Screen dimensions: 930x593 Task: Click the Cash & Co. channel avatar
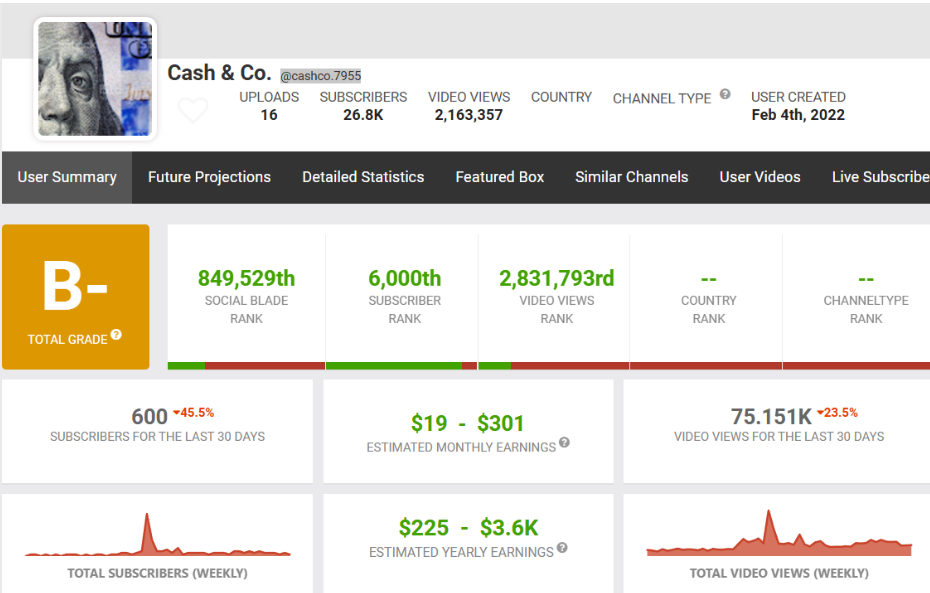[95, 78]
